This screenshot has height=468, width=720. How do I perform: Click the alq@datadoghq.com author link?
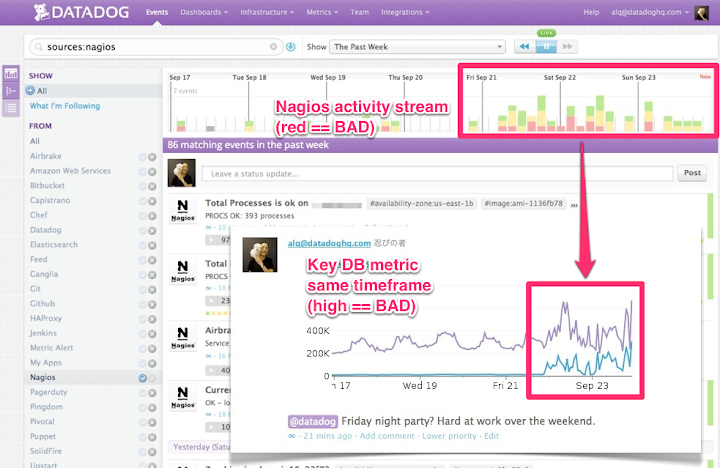[x=329, y=243]
